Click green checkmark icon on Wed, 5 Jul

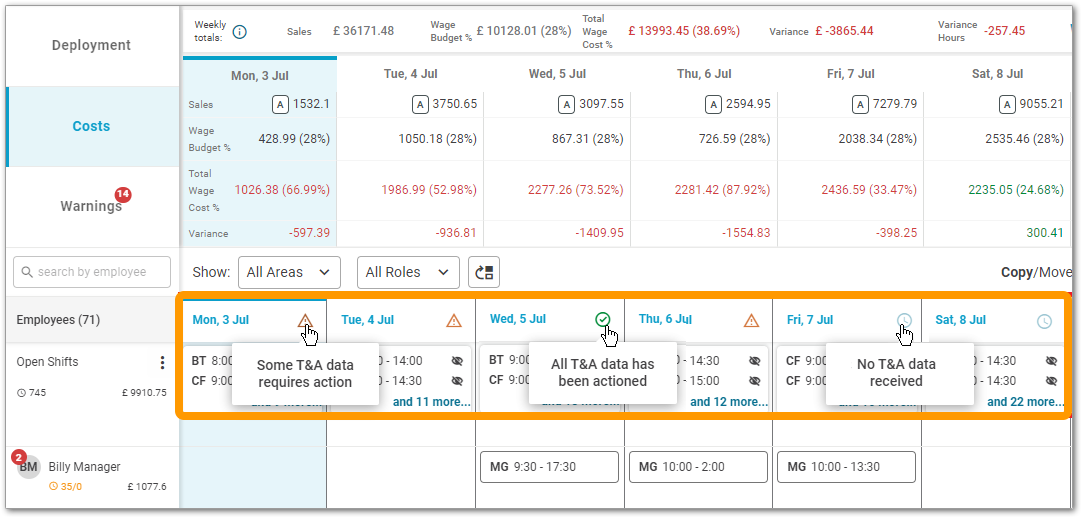[x=602, y=320]
